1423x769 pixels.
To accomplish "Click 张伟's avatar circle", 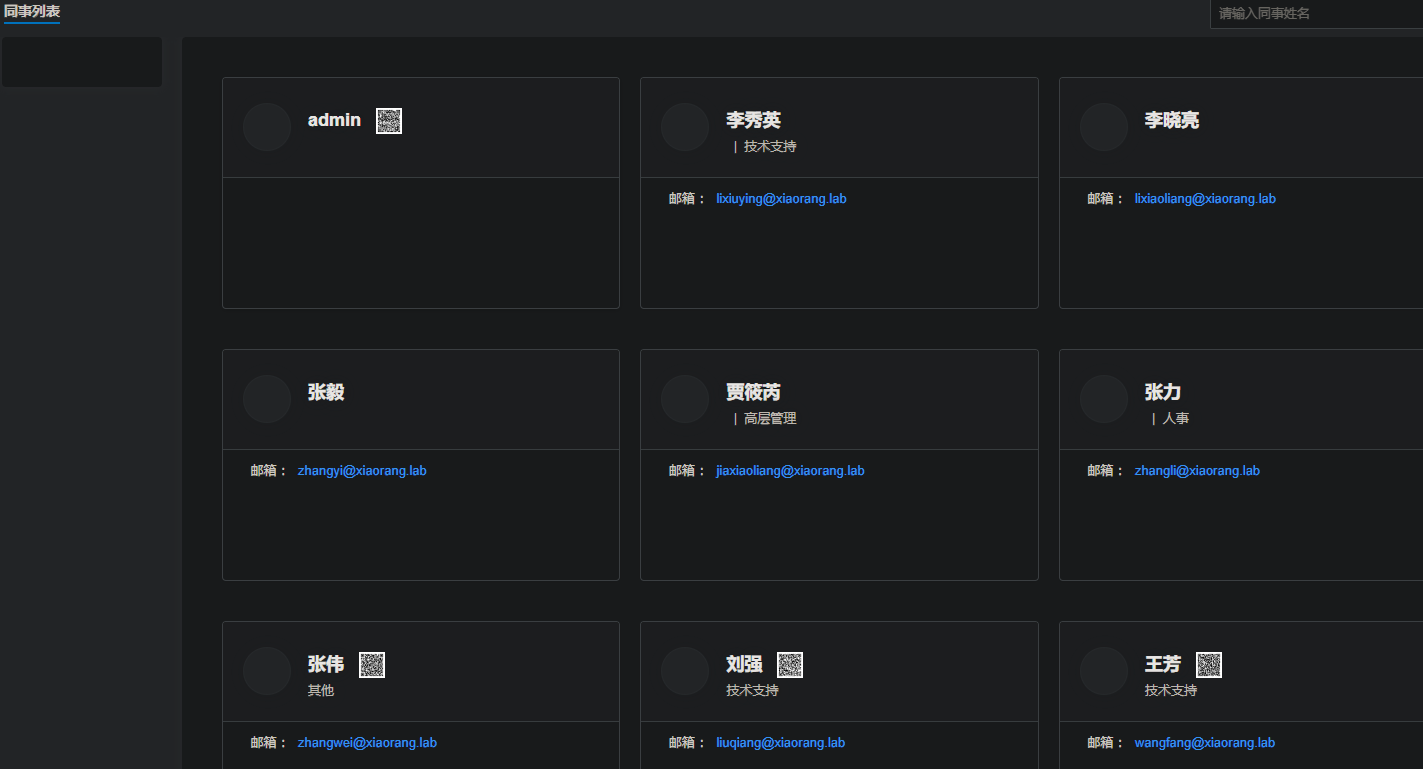I will coord(267,671).
